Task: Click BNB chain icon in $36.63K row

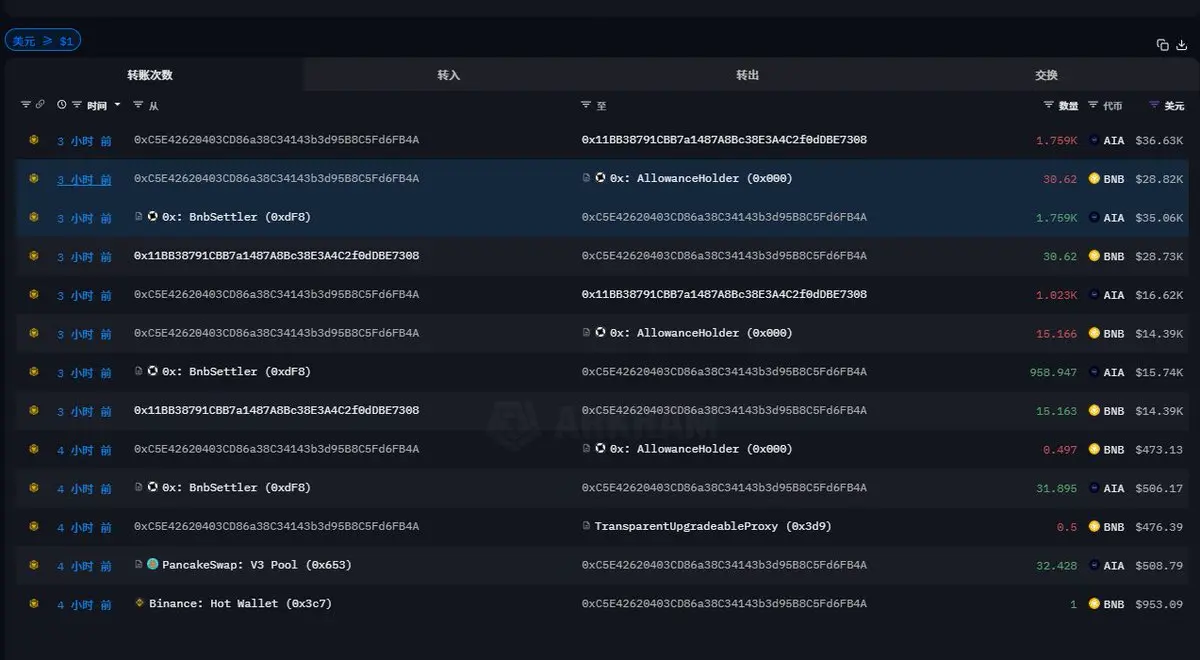Action: tap(33, 140)
